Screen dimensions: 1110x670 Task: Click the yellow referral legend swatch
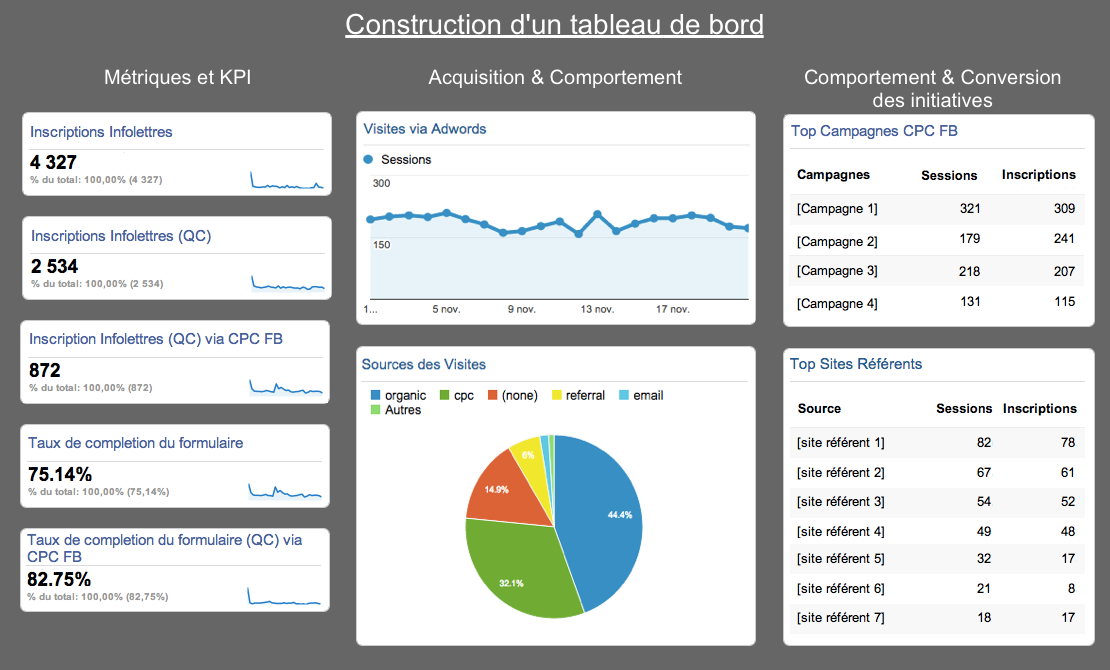pyautogui.click(x=556, y=395)
